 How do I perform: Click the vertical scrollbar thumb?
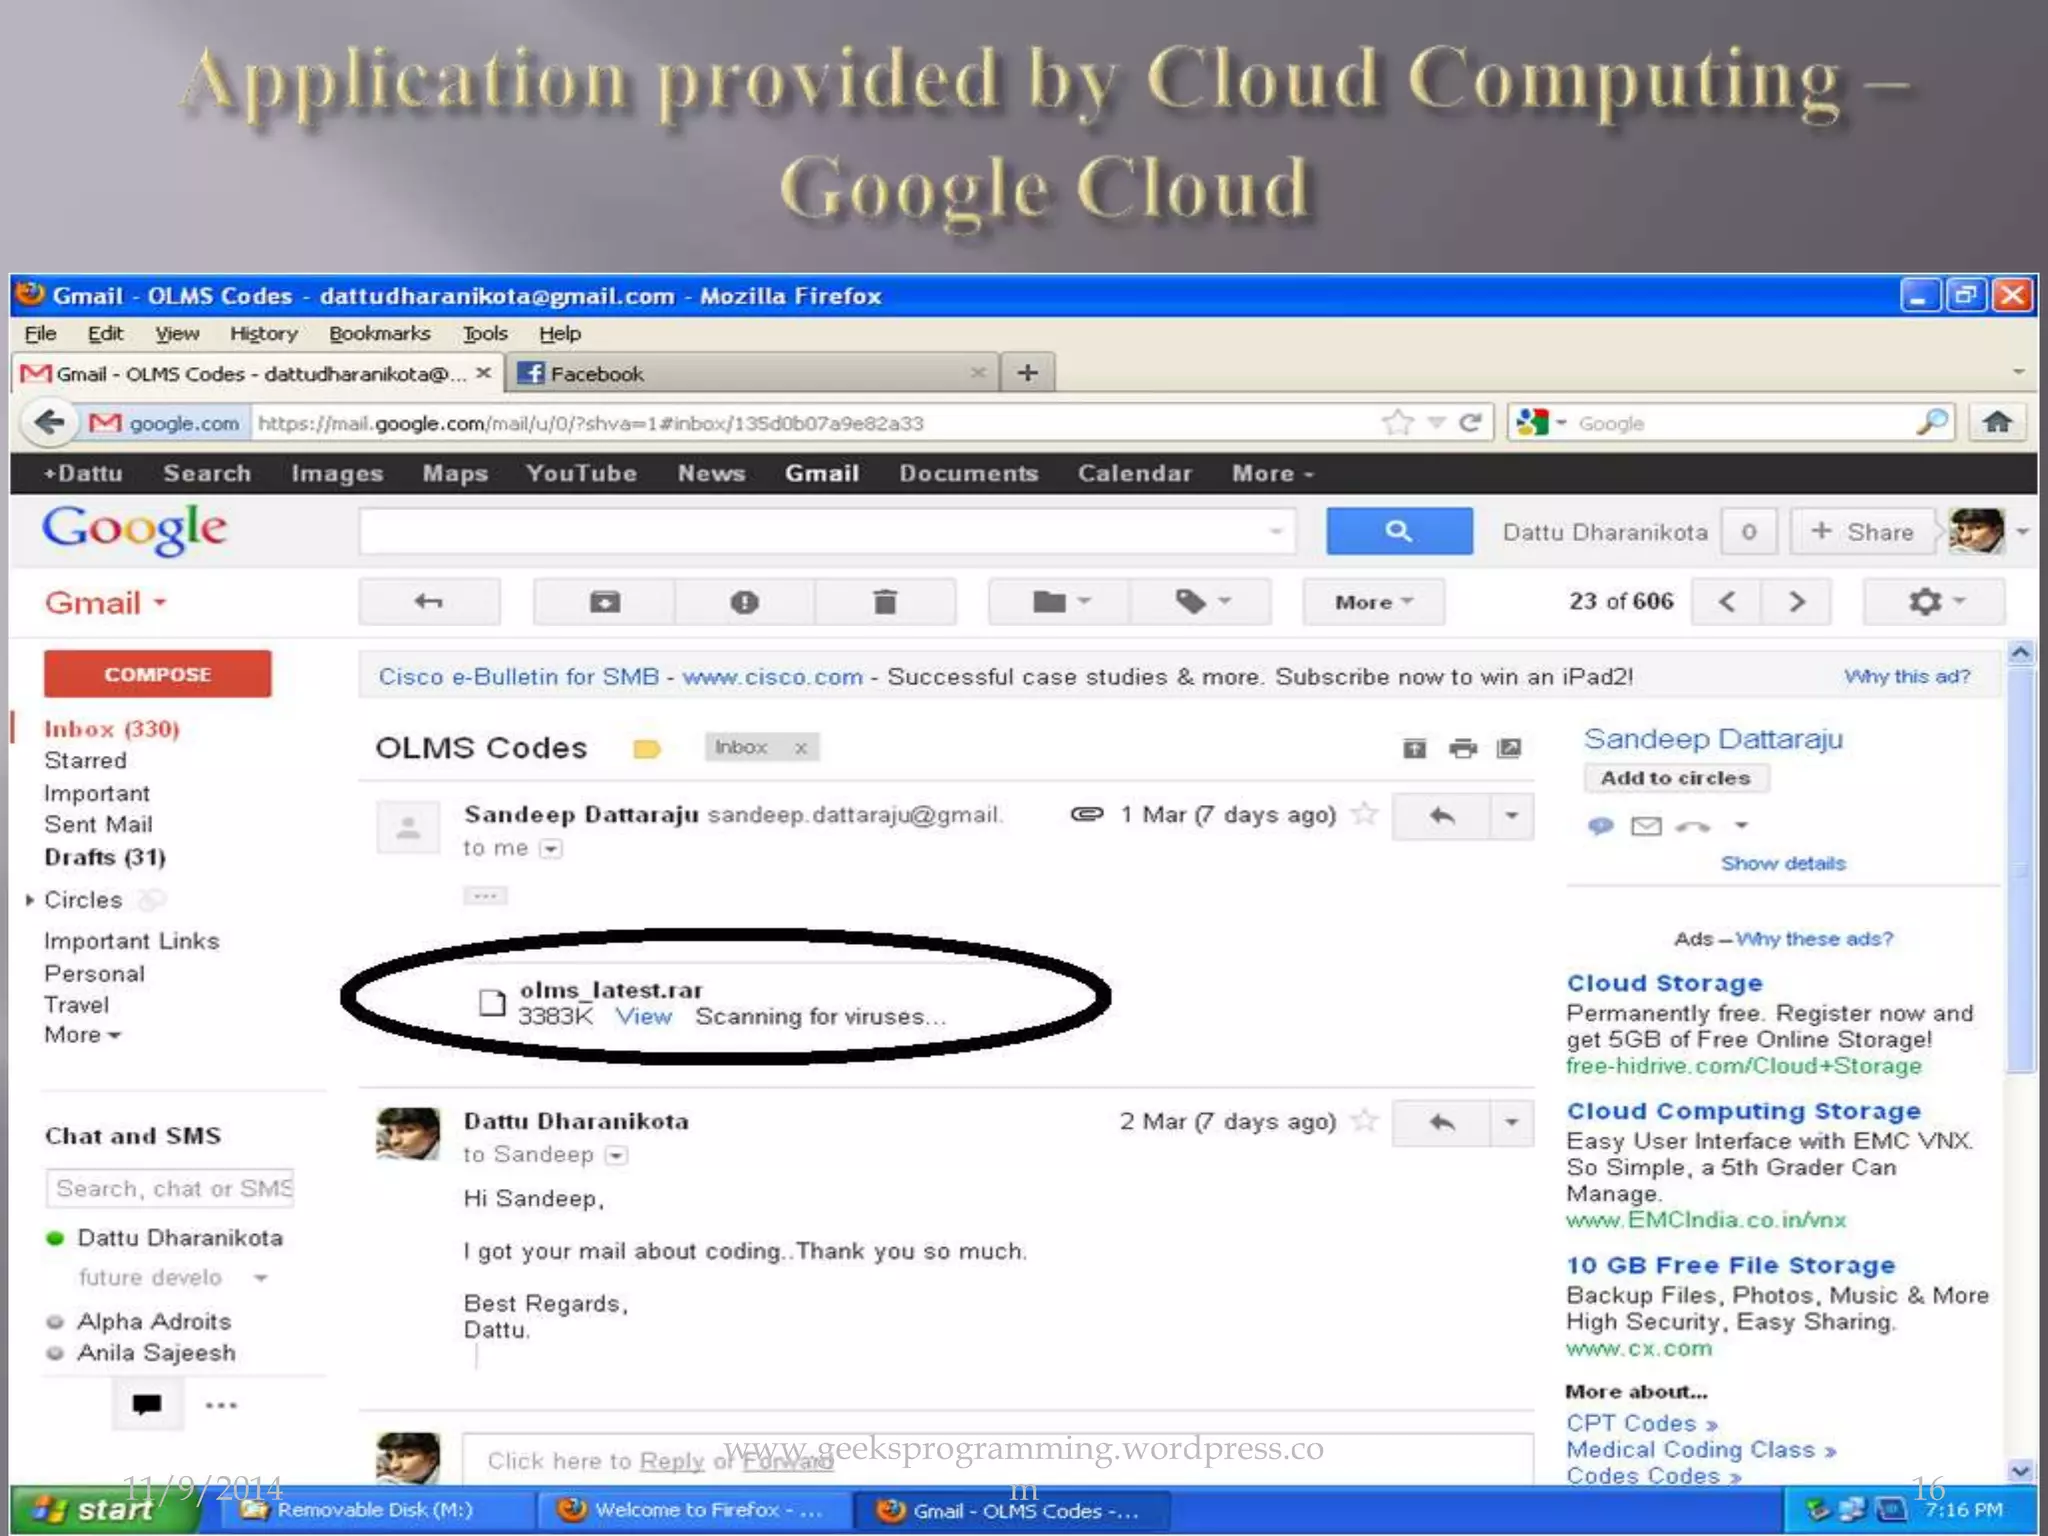coord(2020,870)
